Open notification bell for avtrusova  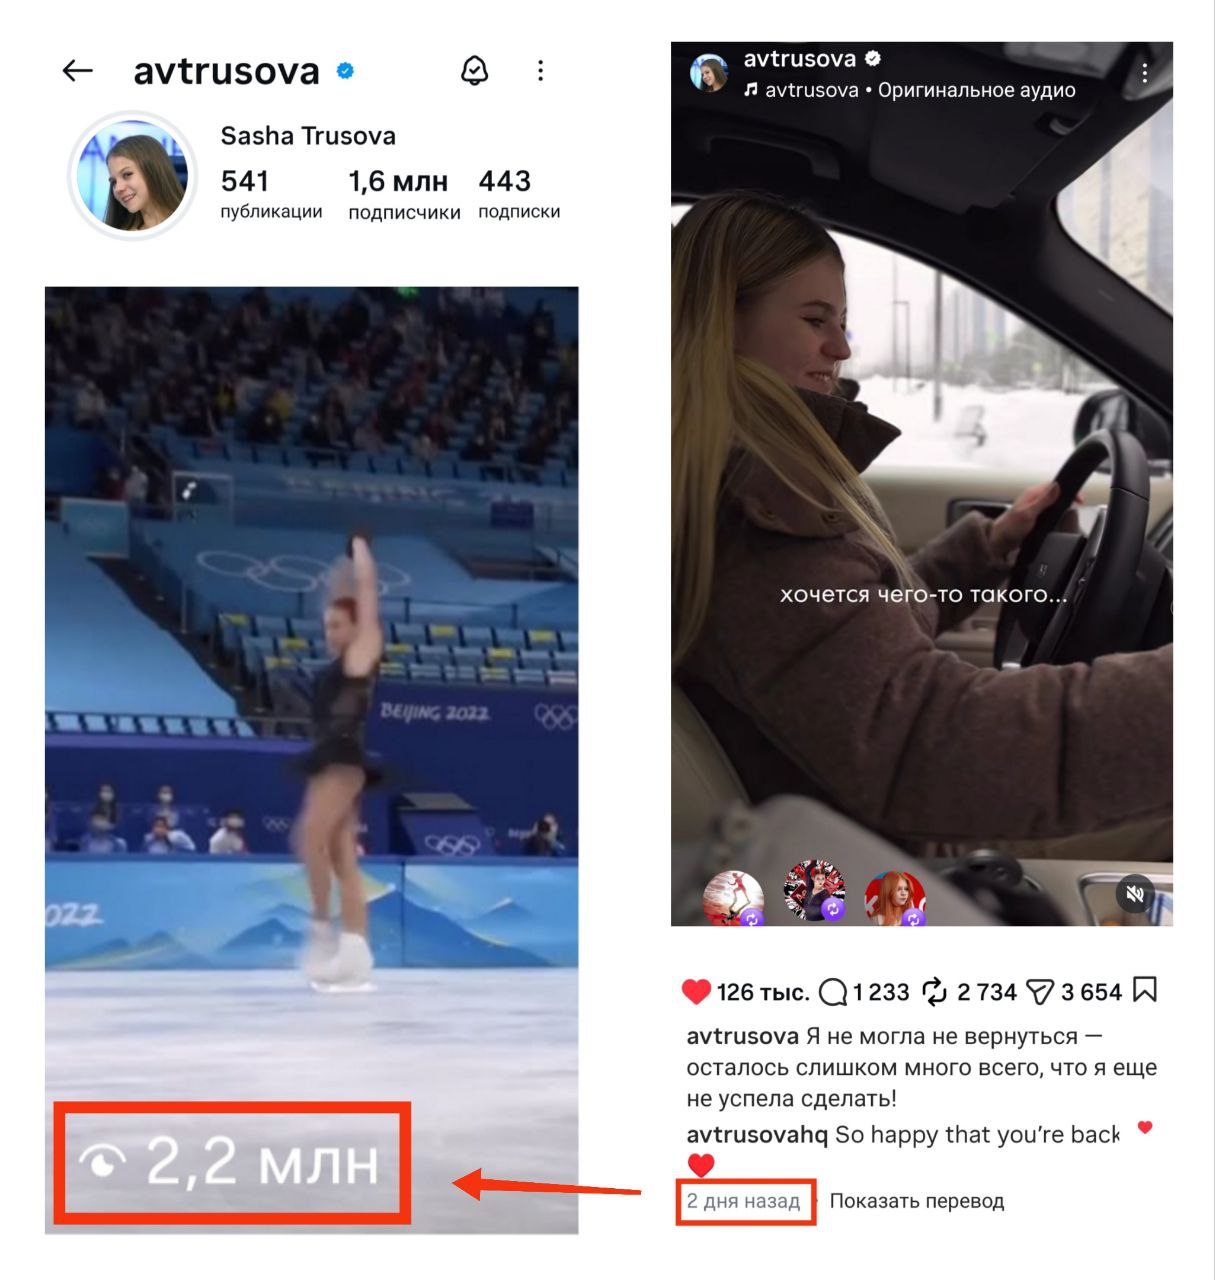click(474, 70)
